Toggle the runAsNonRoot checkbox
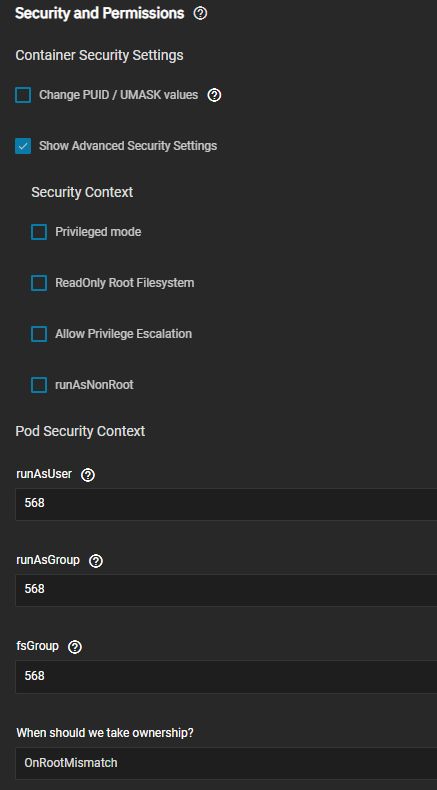Screen dimensions: 437x790 coord(39,385)
